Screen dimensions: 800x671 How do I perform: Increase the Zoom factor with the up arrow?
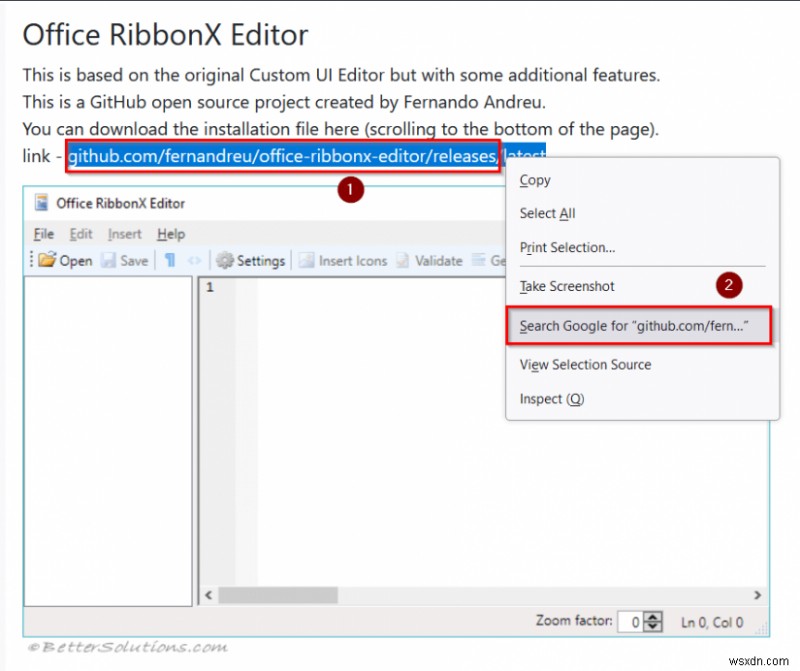(651, 617)
